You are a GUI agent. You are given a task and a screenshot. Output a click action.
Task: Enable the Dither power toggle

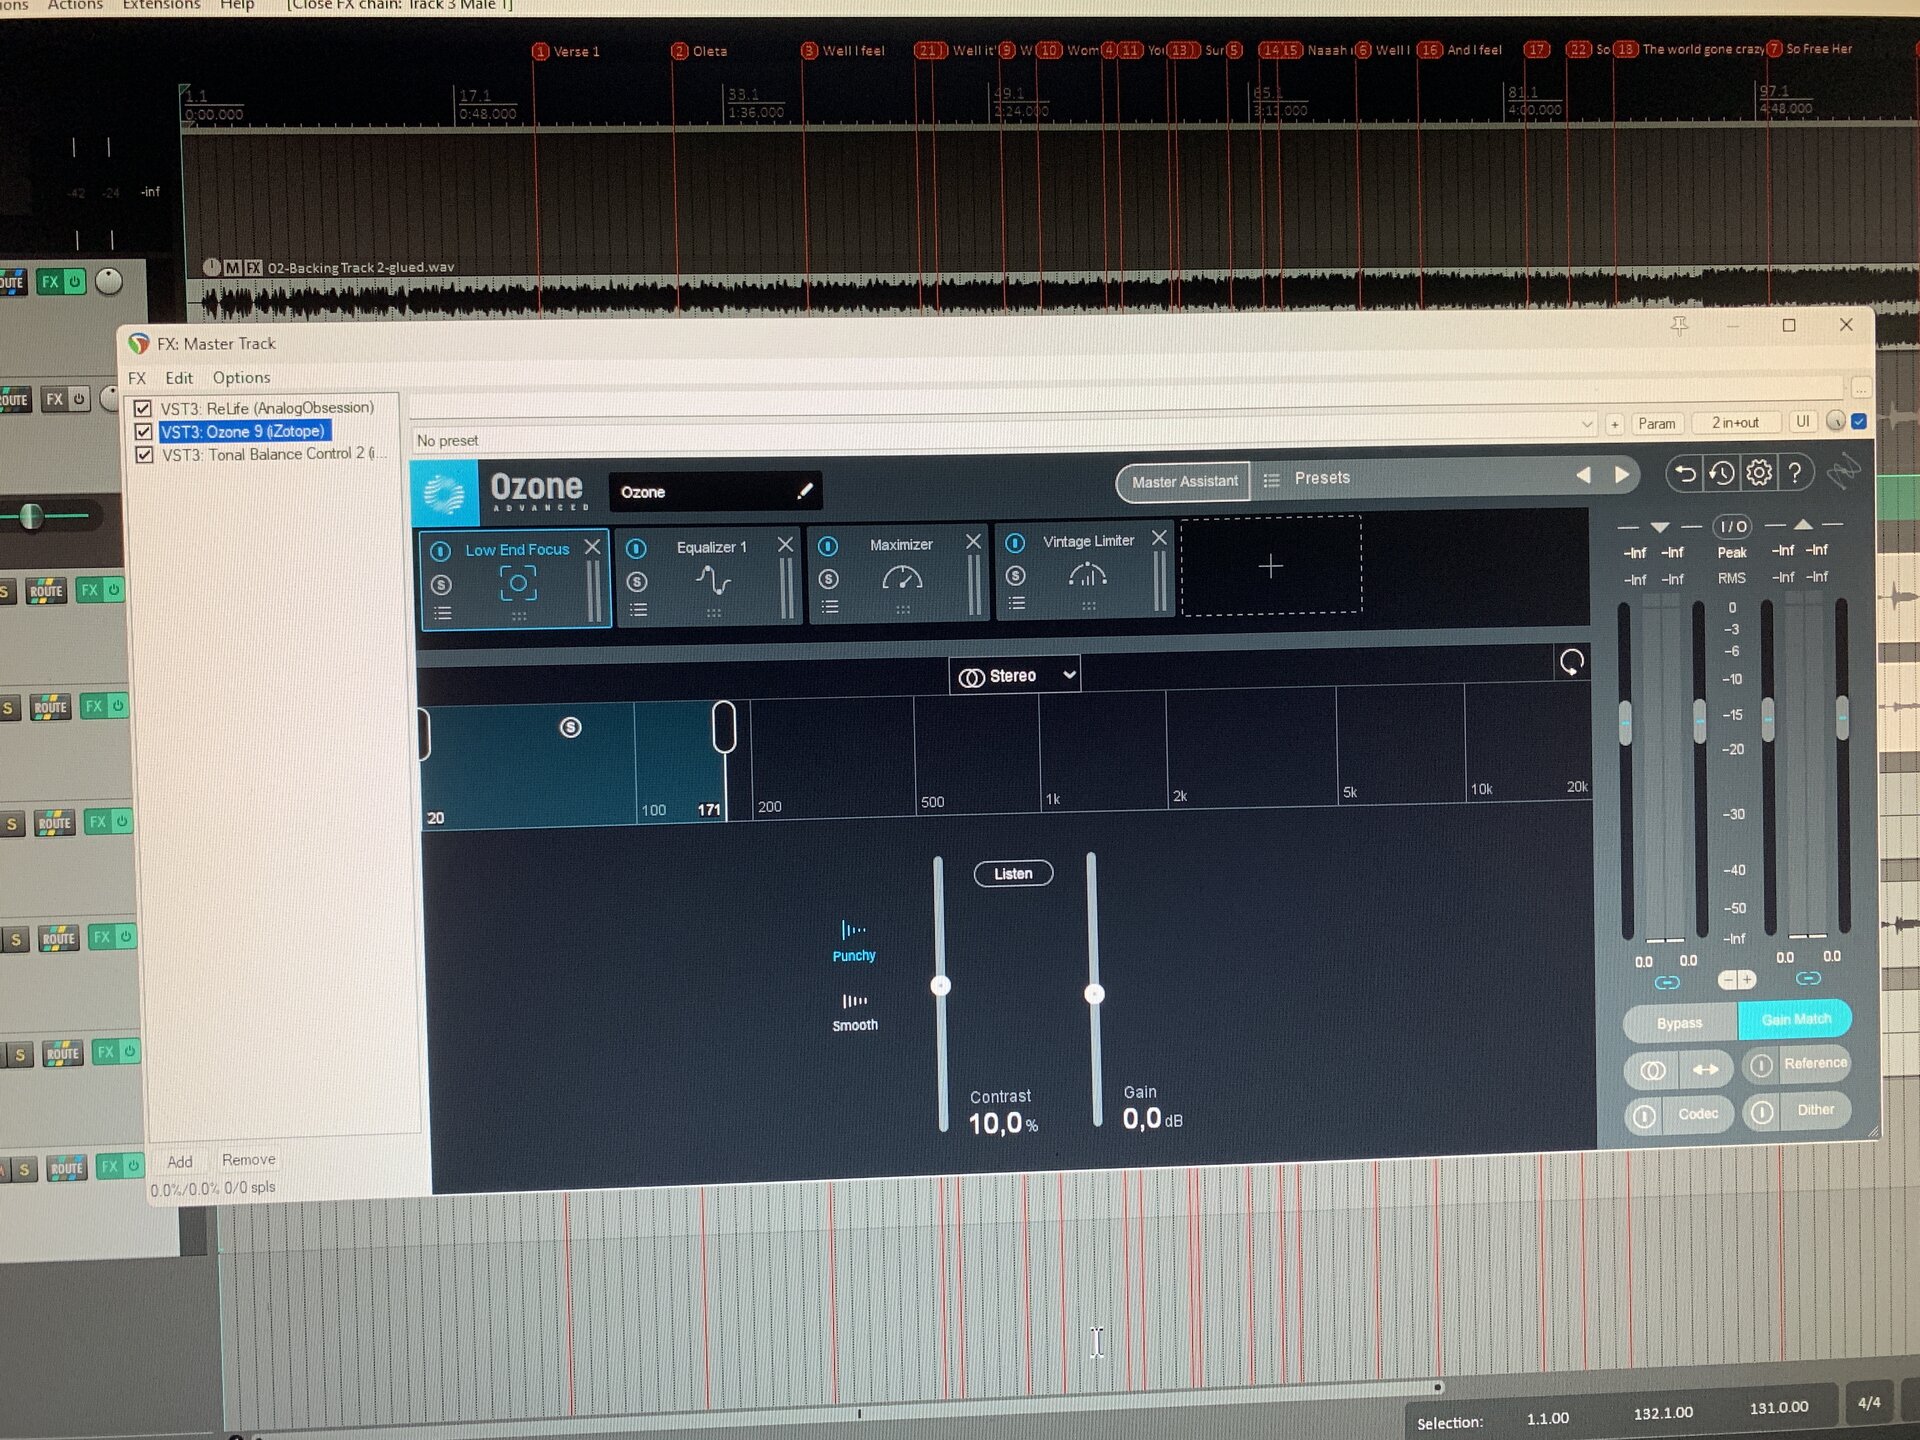click(x=1762, y=1112)
